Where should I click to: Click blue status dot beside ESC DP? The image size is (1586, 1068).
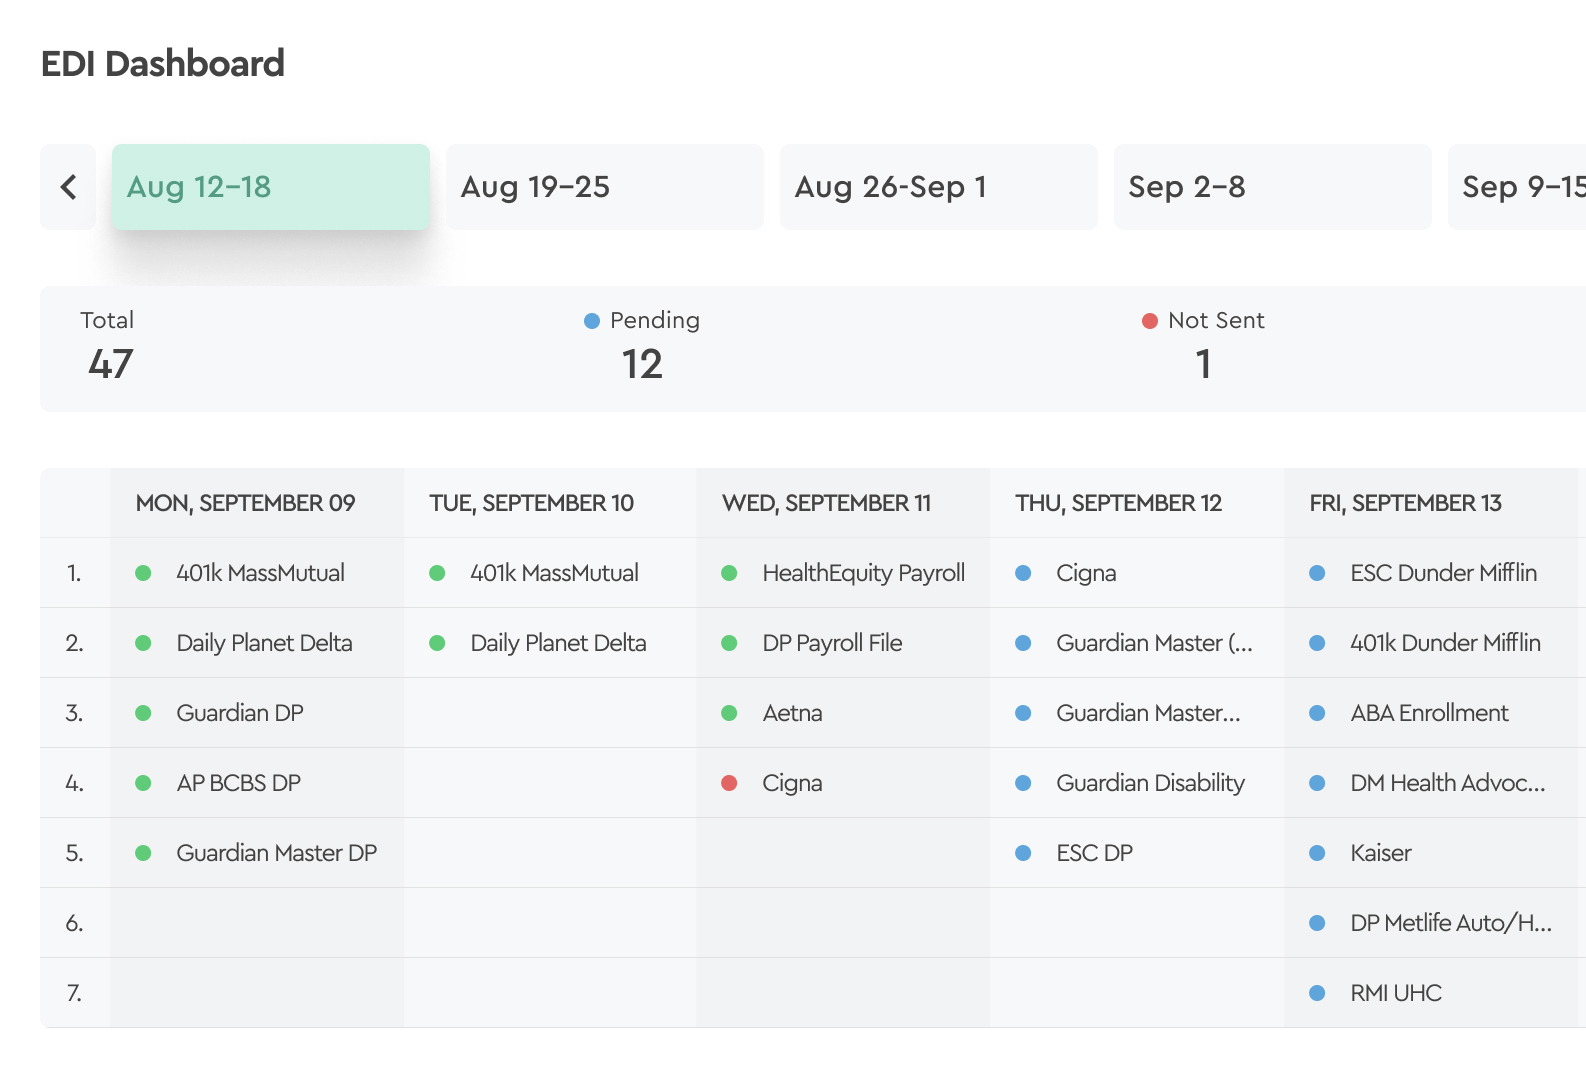[1023, 853]
